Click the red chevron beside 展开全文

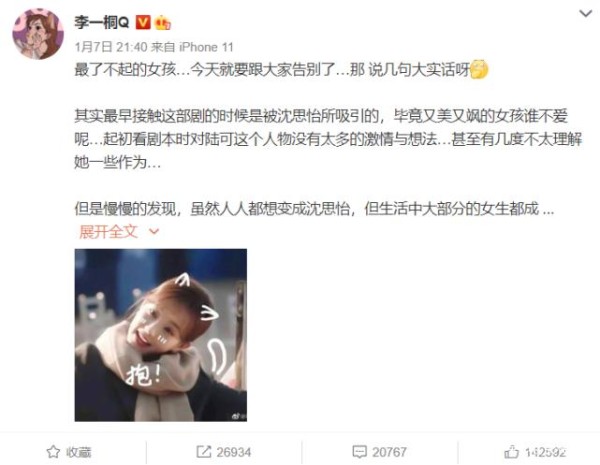click(x=154, y=232)
